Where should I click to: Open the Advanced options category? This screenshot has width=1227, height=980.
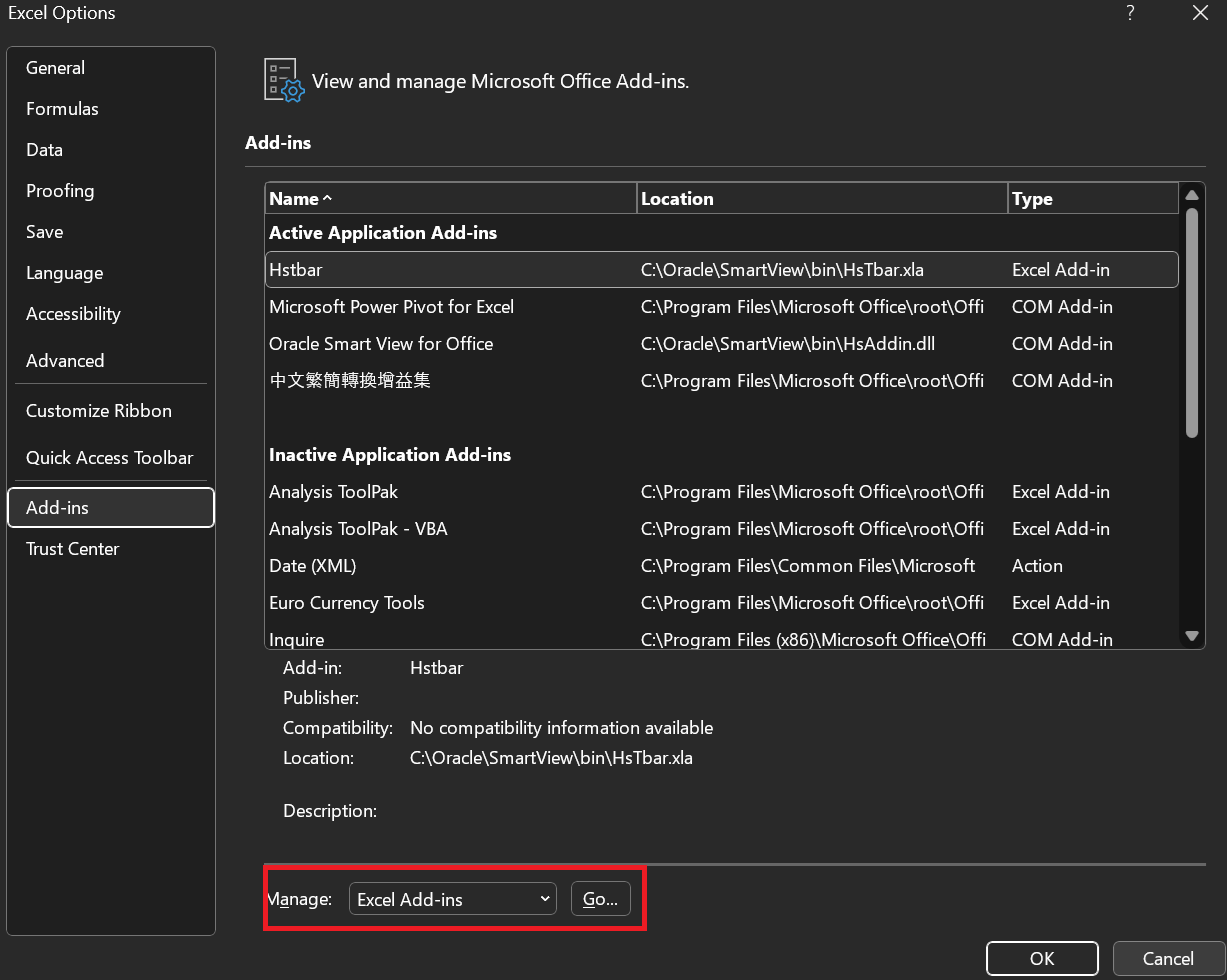pyautogui.click(x=110, y=361)
